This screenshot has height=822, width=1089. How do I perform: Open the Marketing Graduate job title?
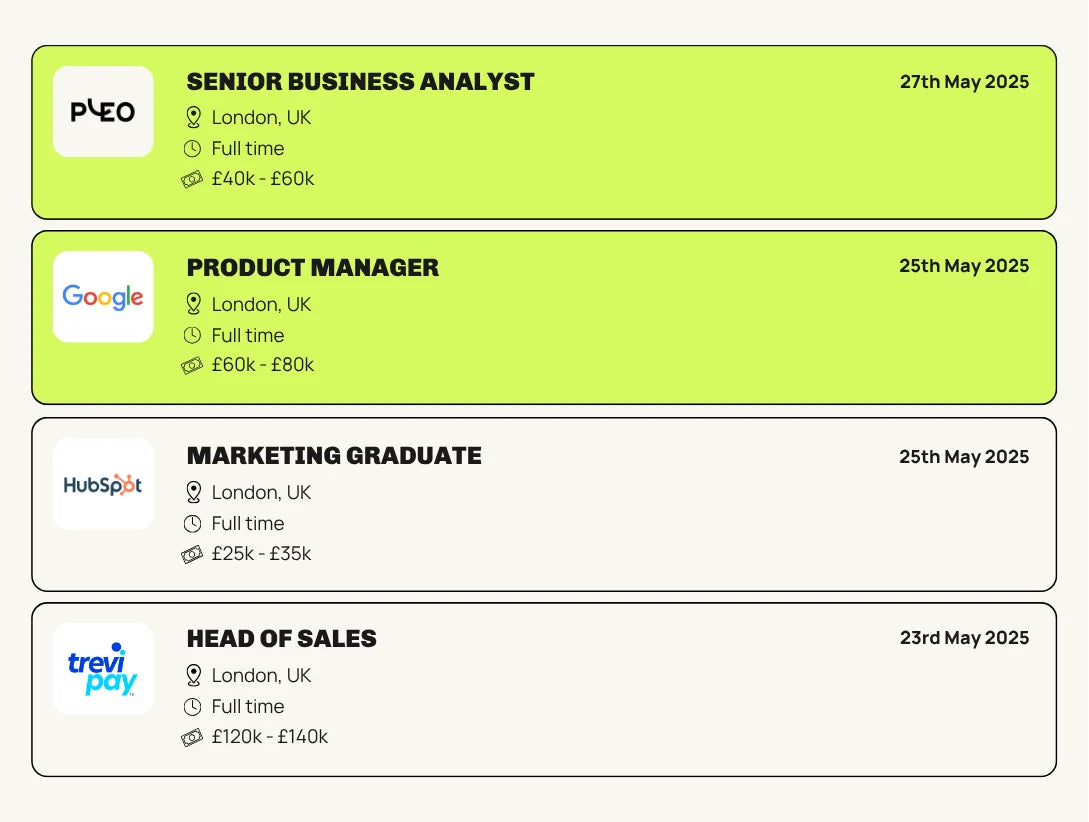coord(334,456)
